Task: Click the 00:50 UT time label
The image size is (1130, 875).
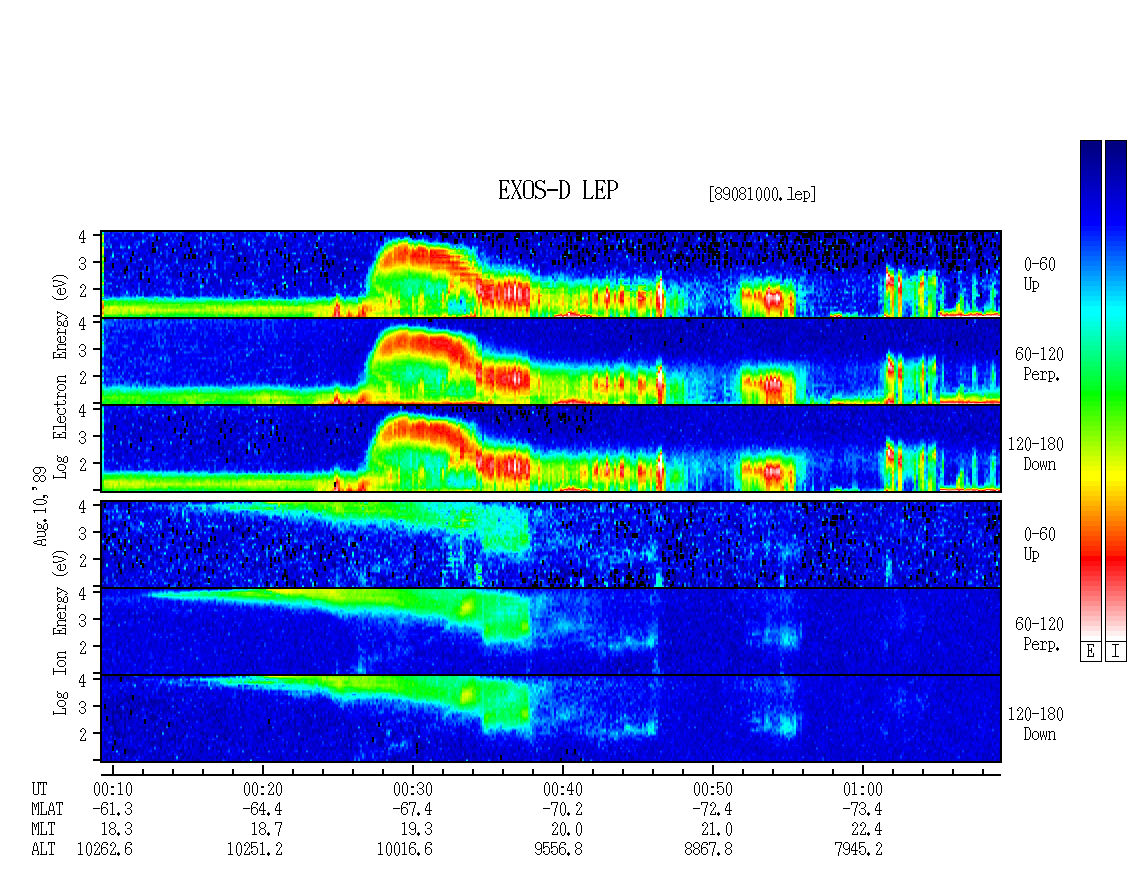Action: click(x=713, y=789)
